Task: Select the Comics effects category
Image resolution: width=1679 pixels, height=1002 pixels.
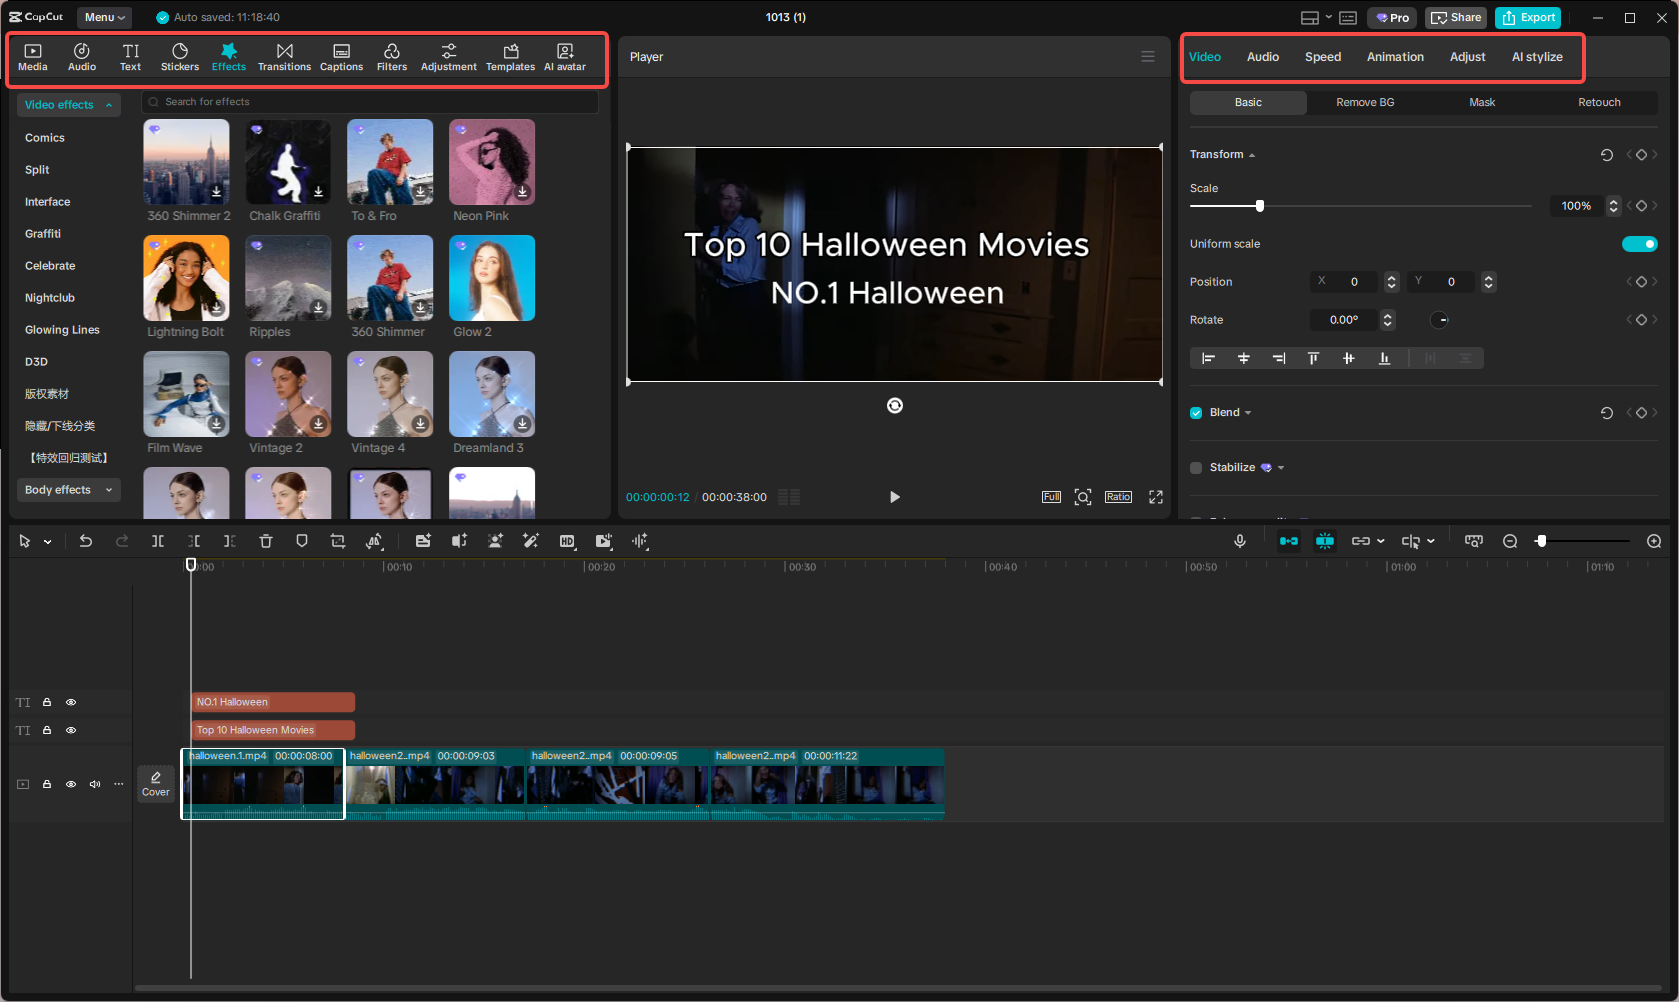Action: (45, 138)
